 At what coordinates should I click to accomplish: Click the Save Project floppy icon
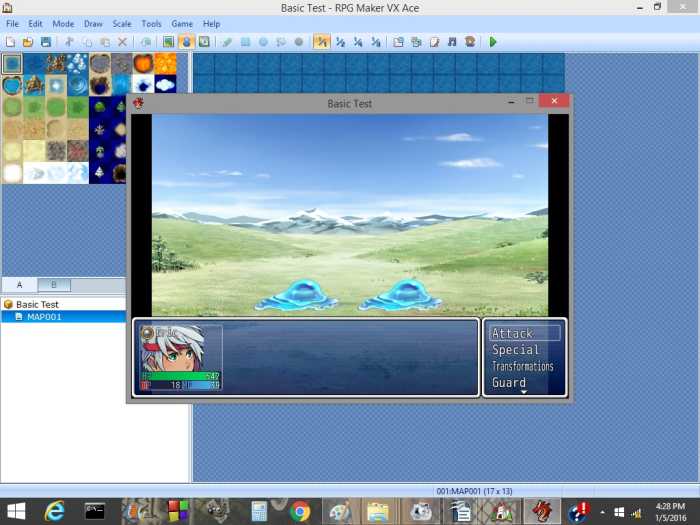(46, 42)
